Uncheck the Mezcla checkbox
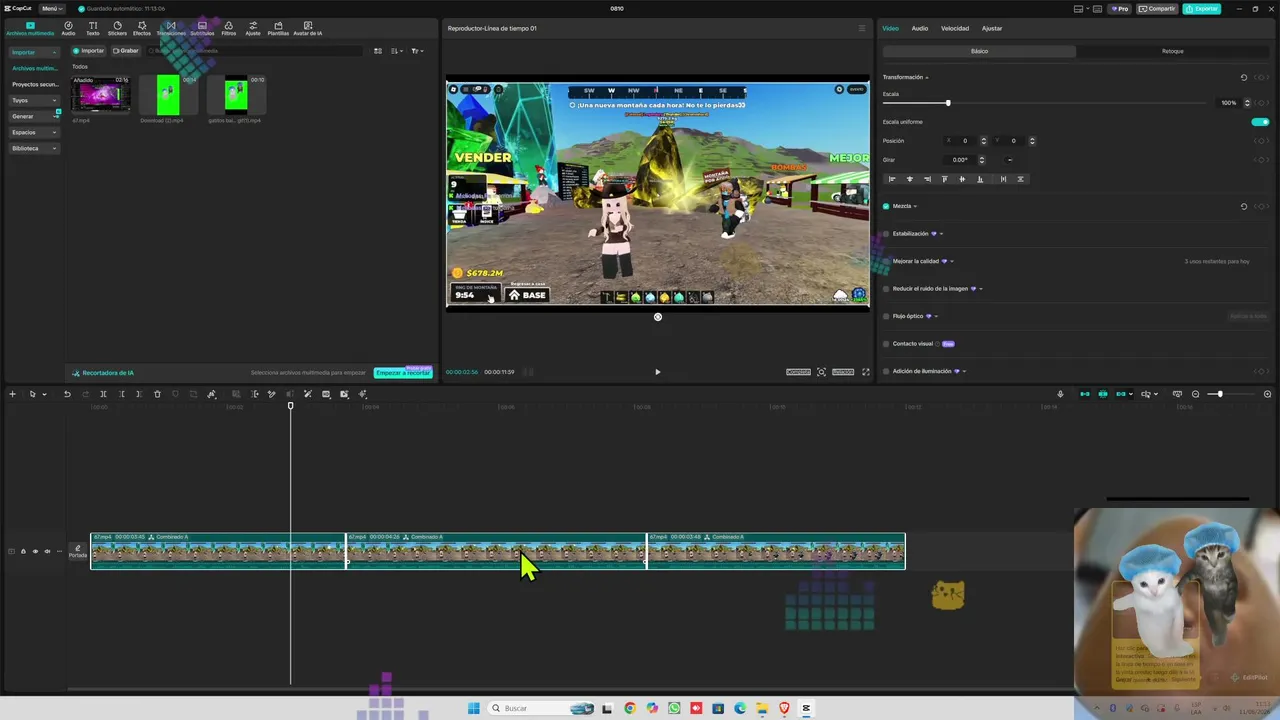This screenshot has height=720, width=1280. coord(886,206)
